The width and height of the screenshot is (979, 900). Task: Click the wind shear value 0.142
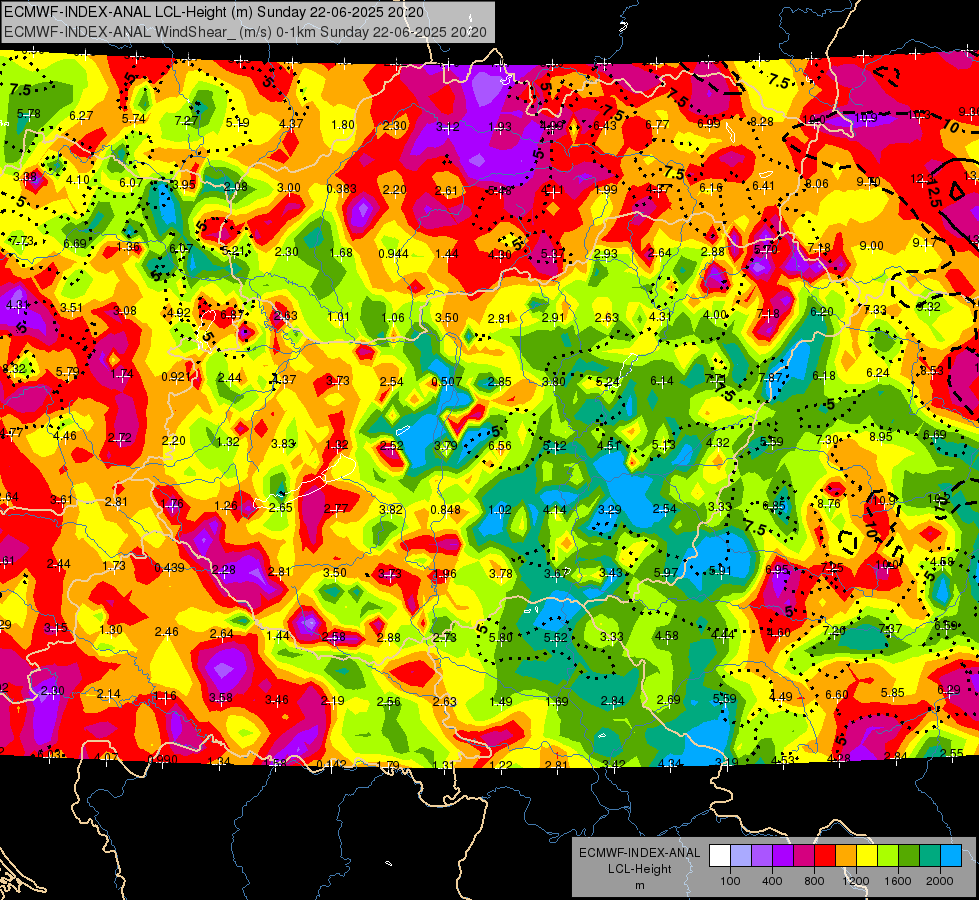point(332,765)
